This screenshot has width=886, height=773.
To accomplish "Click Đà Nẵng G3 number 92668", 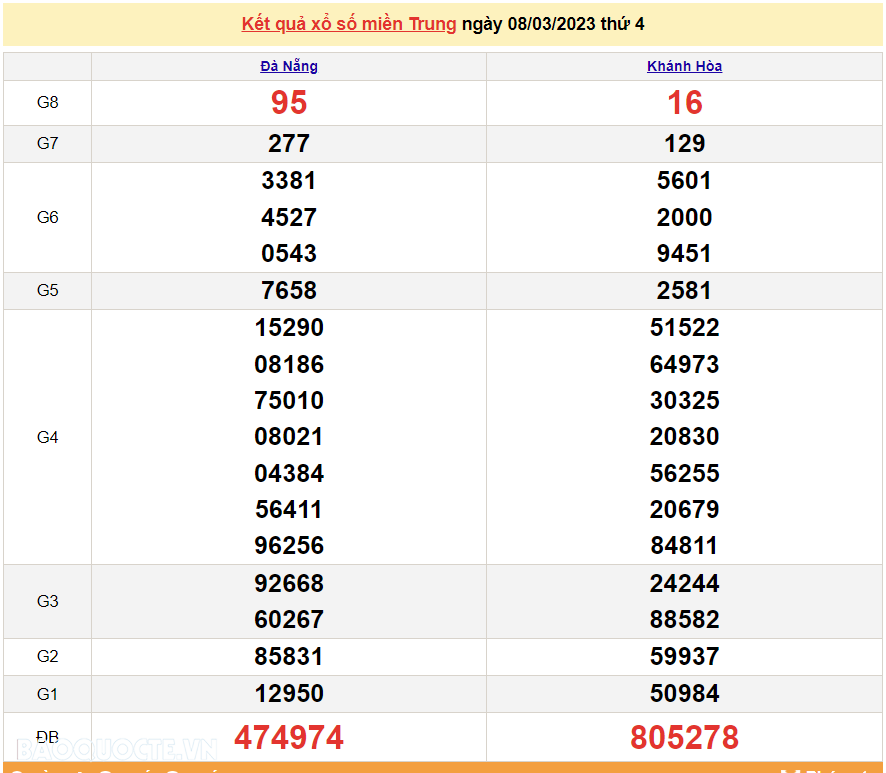I will 289,583.
